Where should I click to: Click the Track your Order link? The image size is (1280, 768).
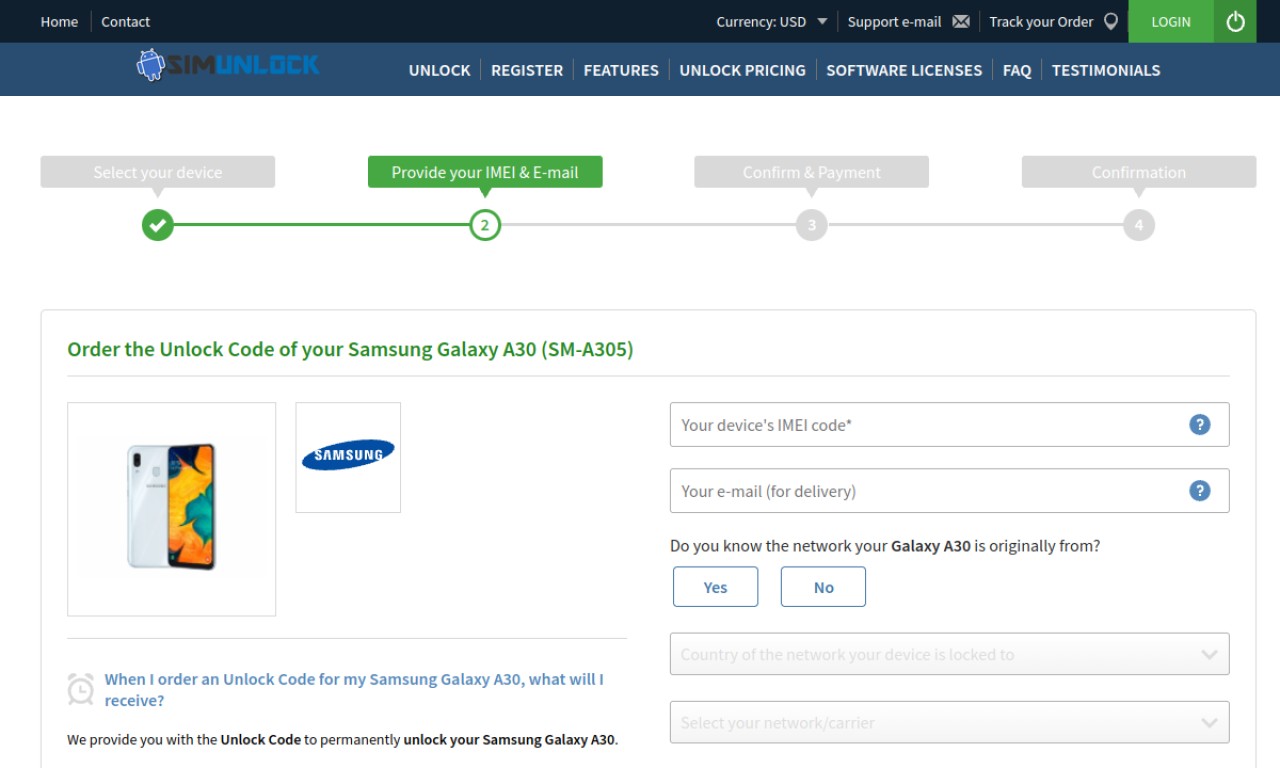[1041, 21]
